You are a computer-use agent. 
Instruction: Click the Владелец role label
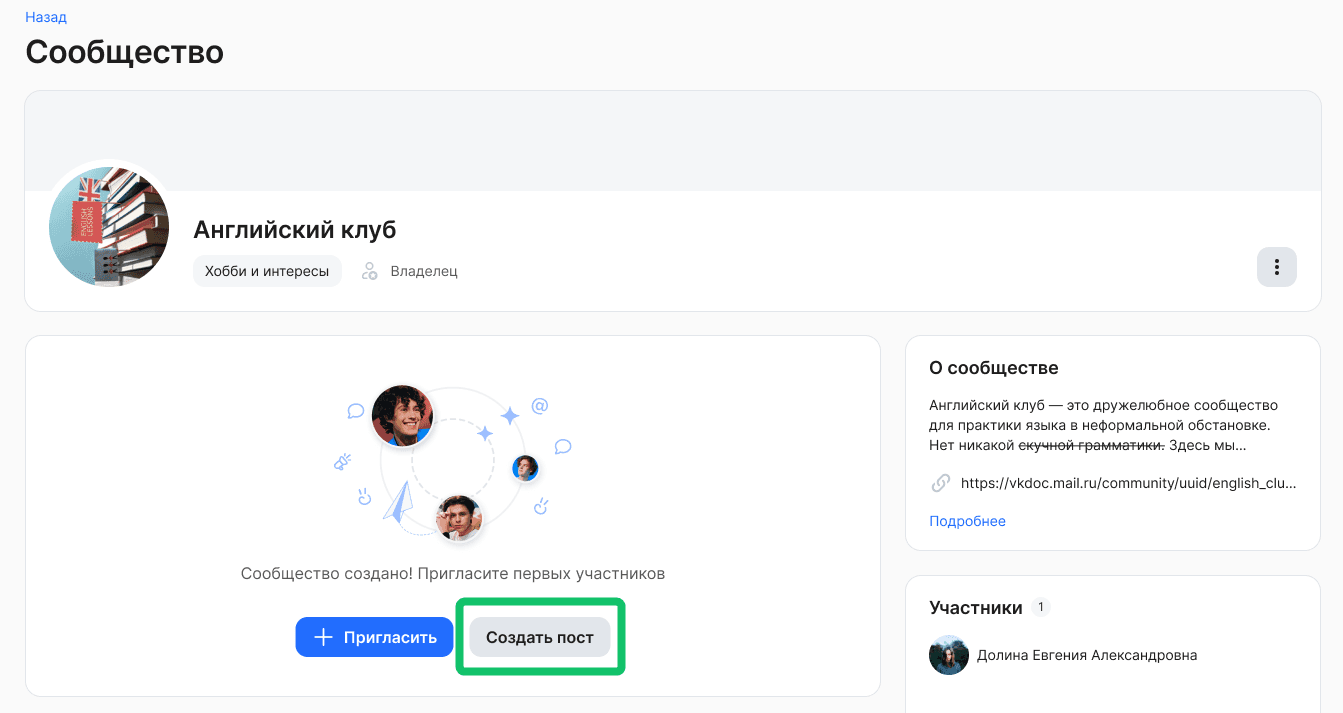coord(424,271)
